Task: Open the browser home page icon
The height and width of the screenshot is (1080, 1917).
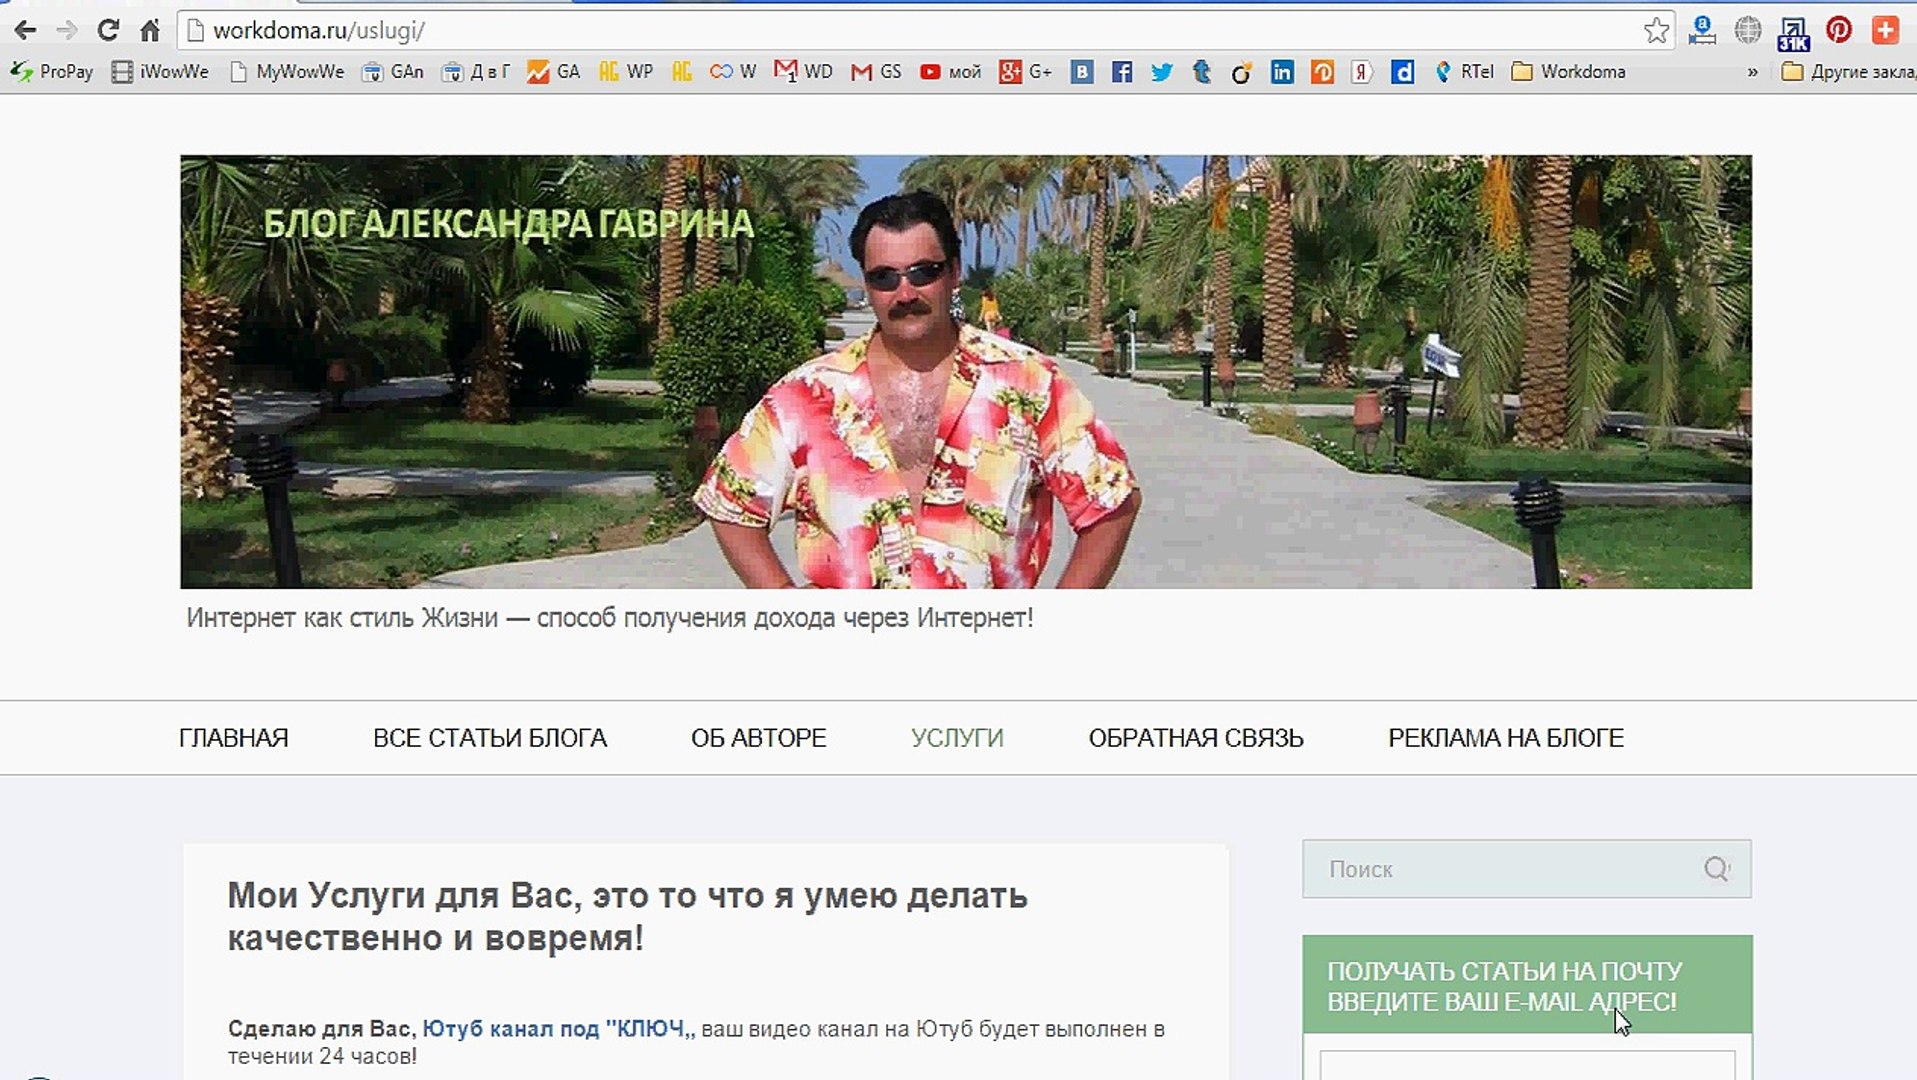Action: click(150, 30)
